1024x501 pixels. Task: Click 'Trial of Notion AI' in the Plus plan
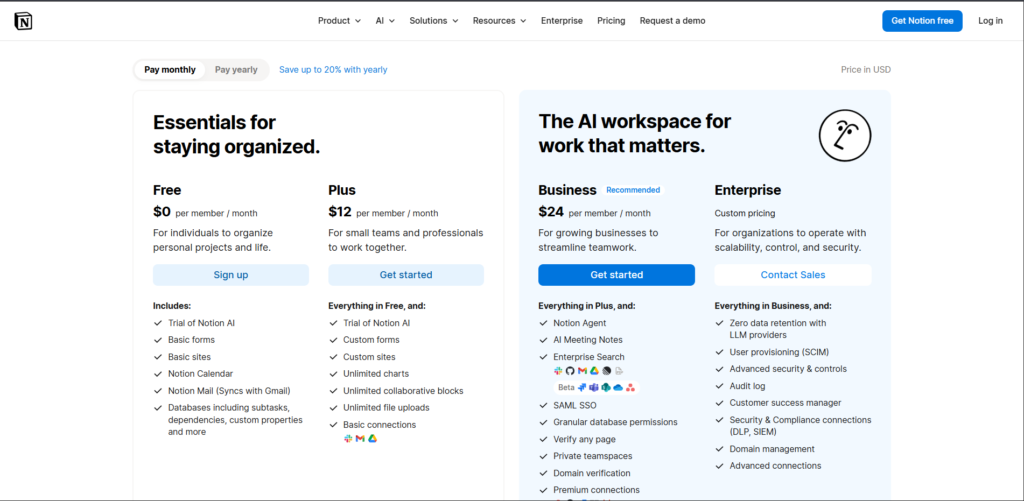tap(377, 323)
